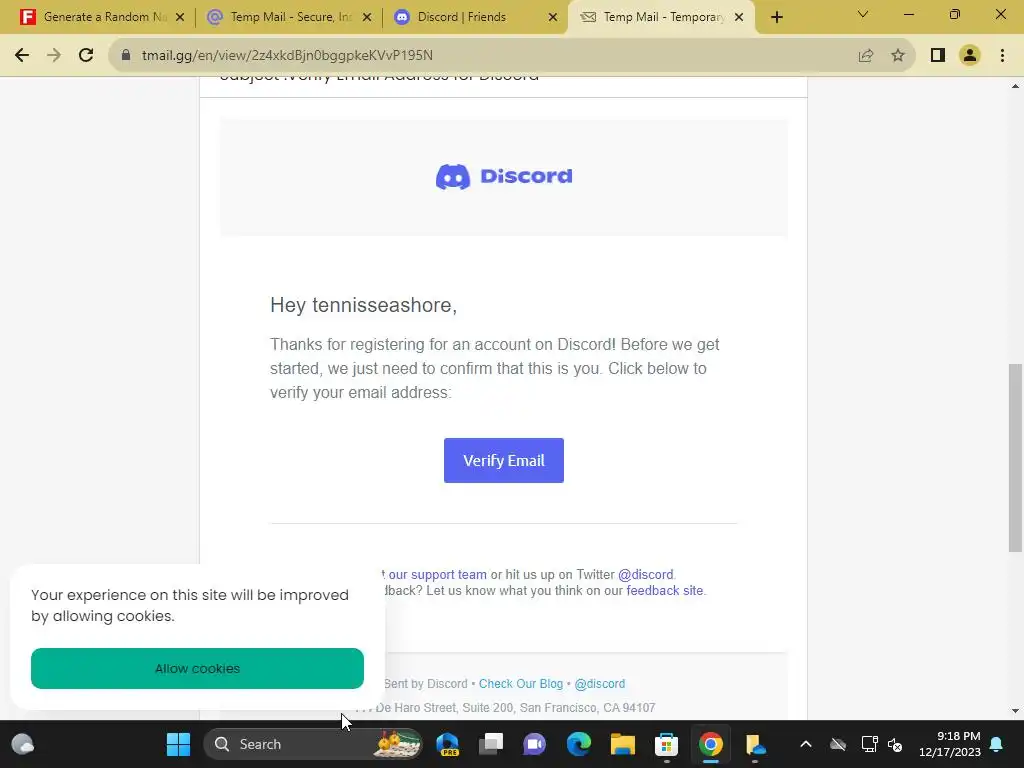Go back to the previous page

click(x=22, y=56)
